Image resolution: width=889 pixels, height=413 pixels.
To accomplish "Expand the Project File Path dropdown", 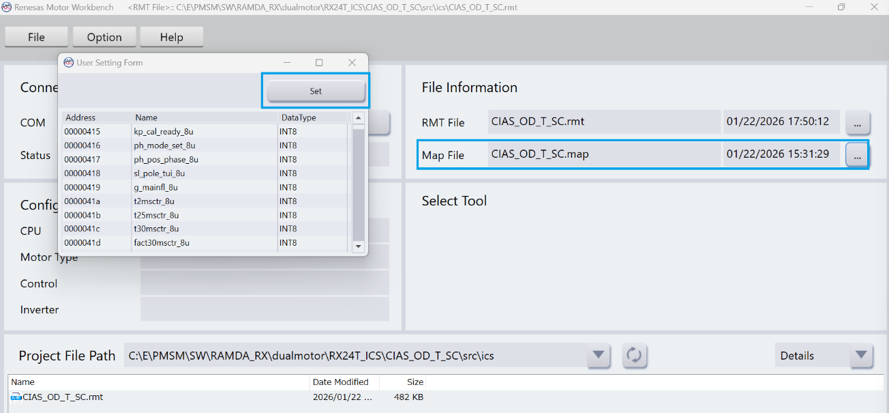I will pos(598,356).
